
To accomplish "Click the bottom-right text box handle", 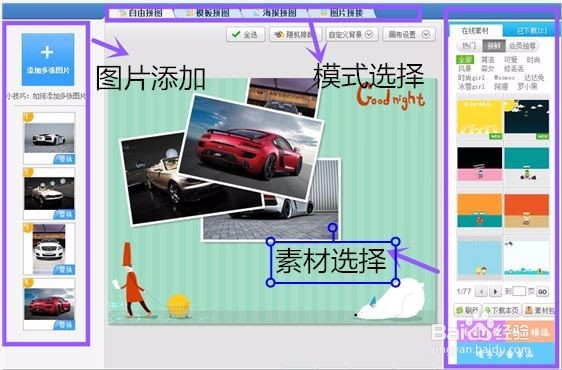I will point(395,283).
